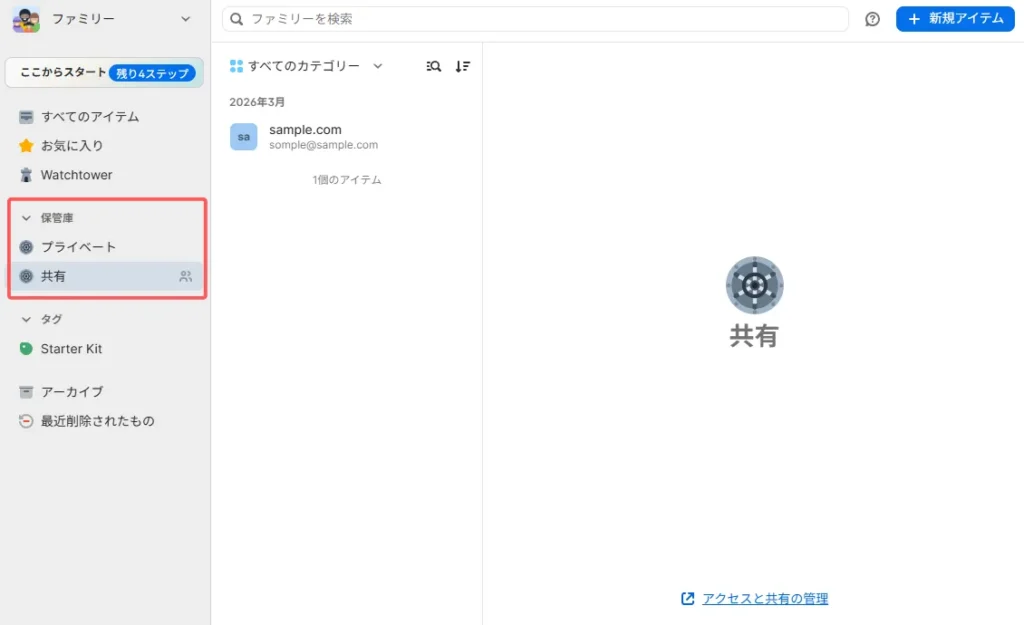Collapse the タグ section

27,319
